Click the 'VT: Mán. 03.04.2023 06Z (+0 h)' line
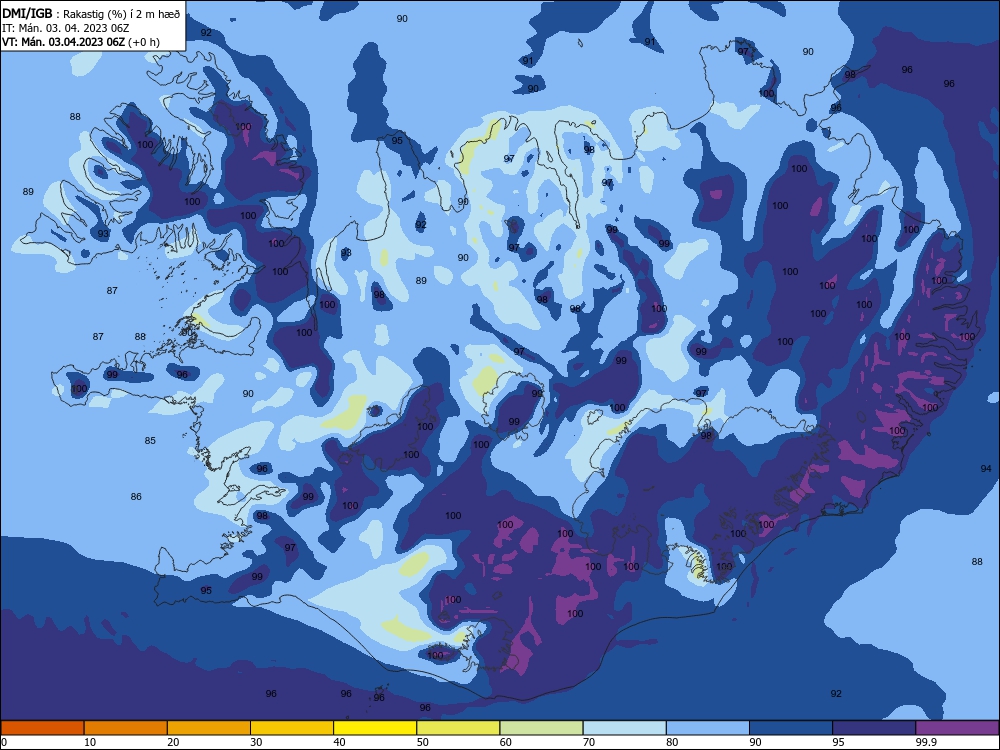The height and width of the screenshot is (750, 1000). pyautogui.click(x=81, y=42)
